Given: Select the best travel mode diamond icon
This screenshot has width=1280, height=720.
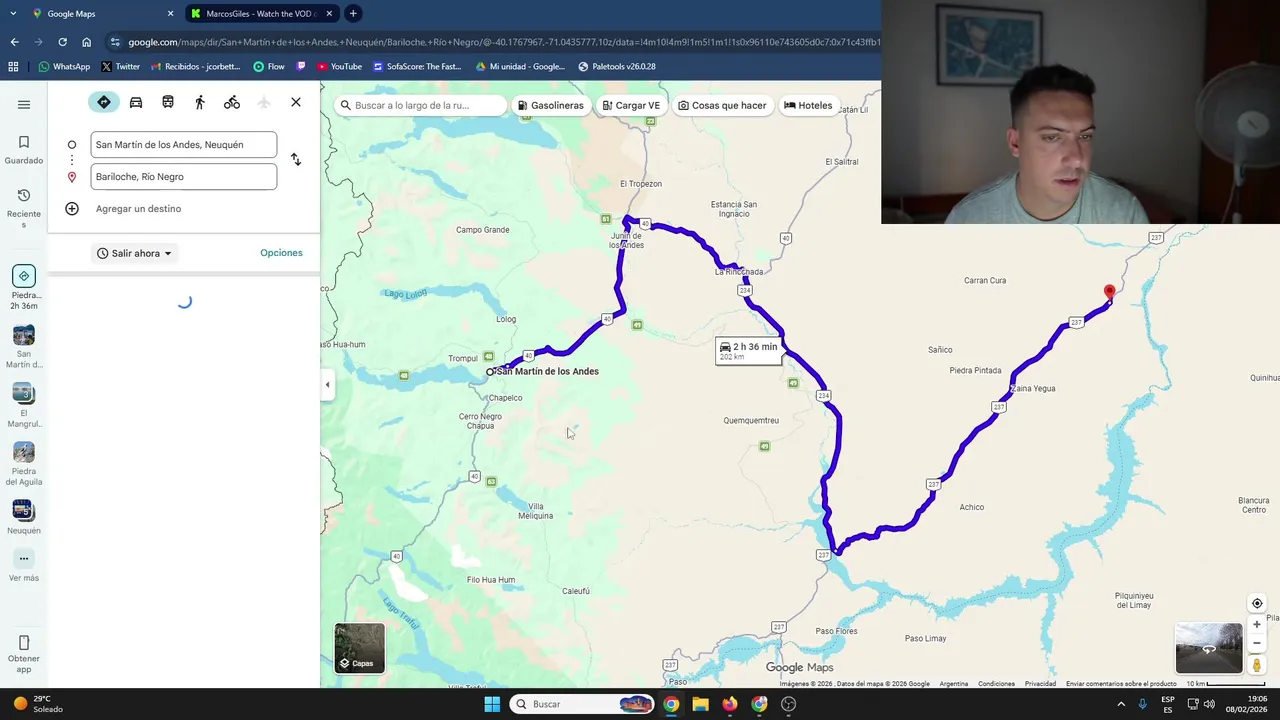Looking at the screenshot, I should click(x=104, y=102).
